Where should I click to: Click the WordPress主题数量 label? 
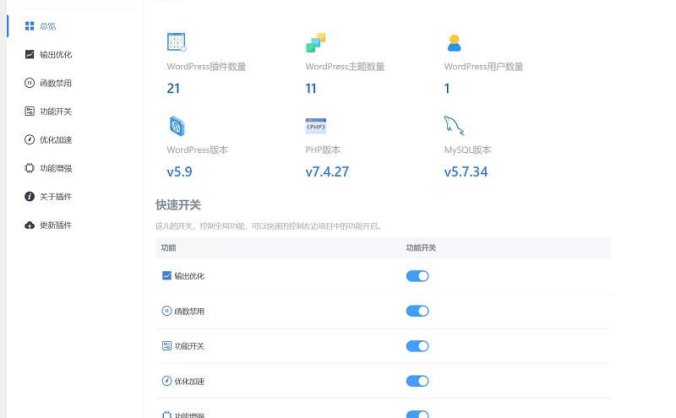345,66
